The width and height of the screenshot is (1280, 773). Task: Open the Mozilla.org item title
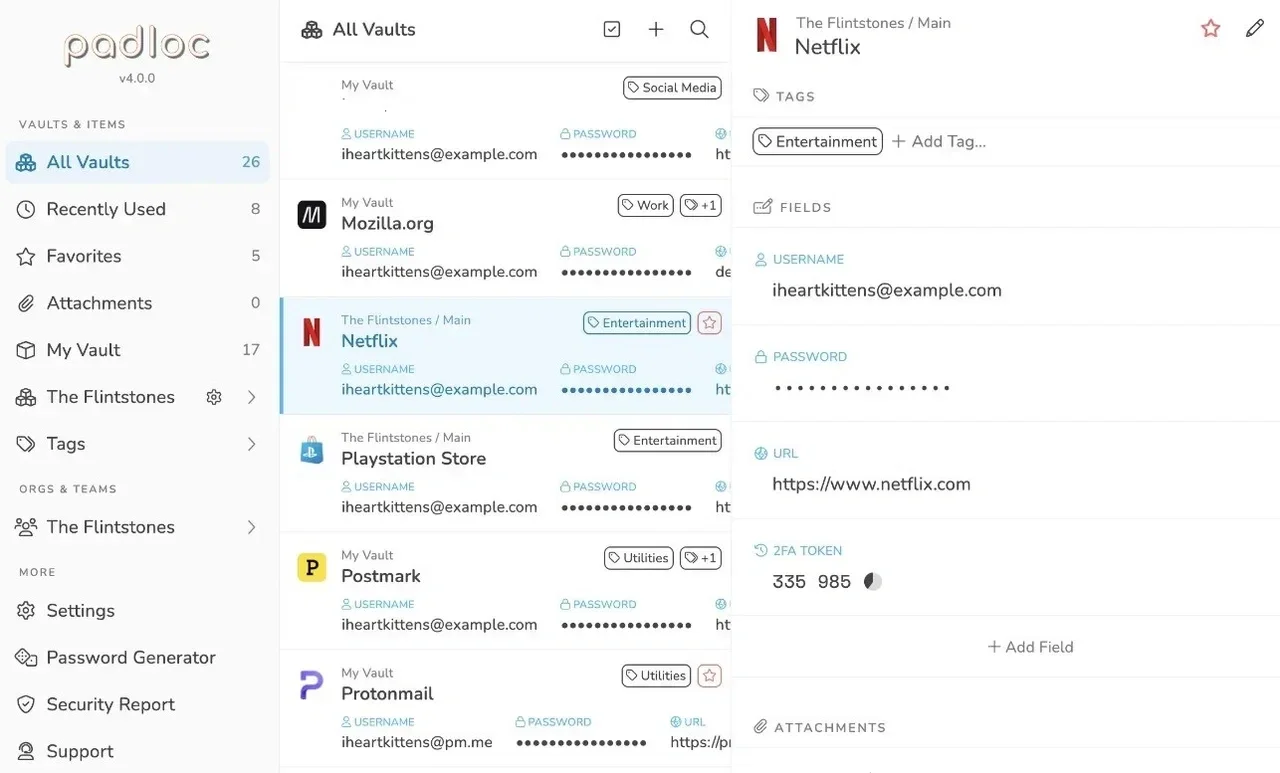pos(387,223)
